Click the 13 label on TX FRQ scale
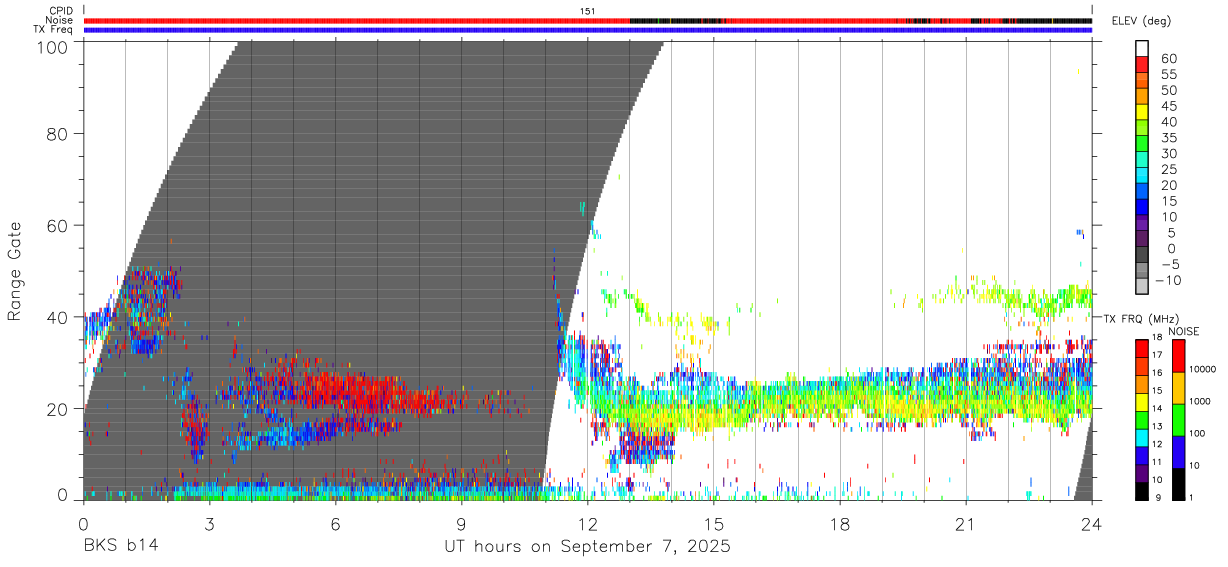This screenshot has height=567, width=1228. click(1156, 427)
